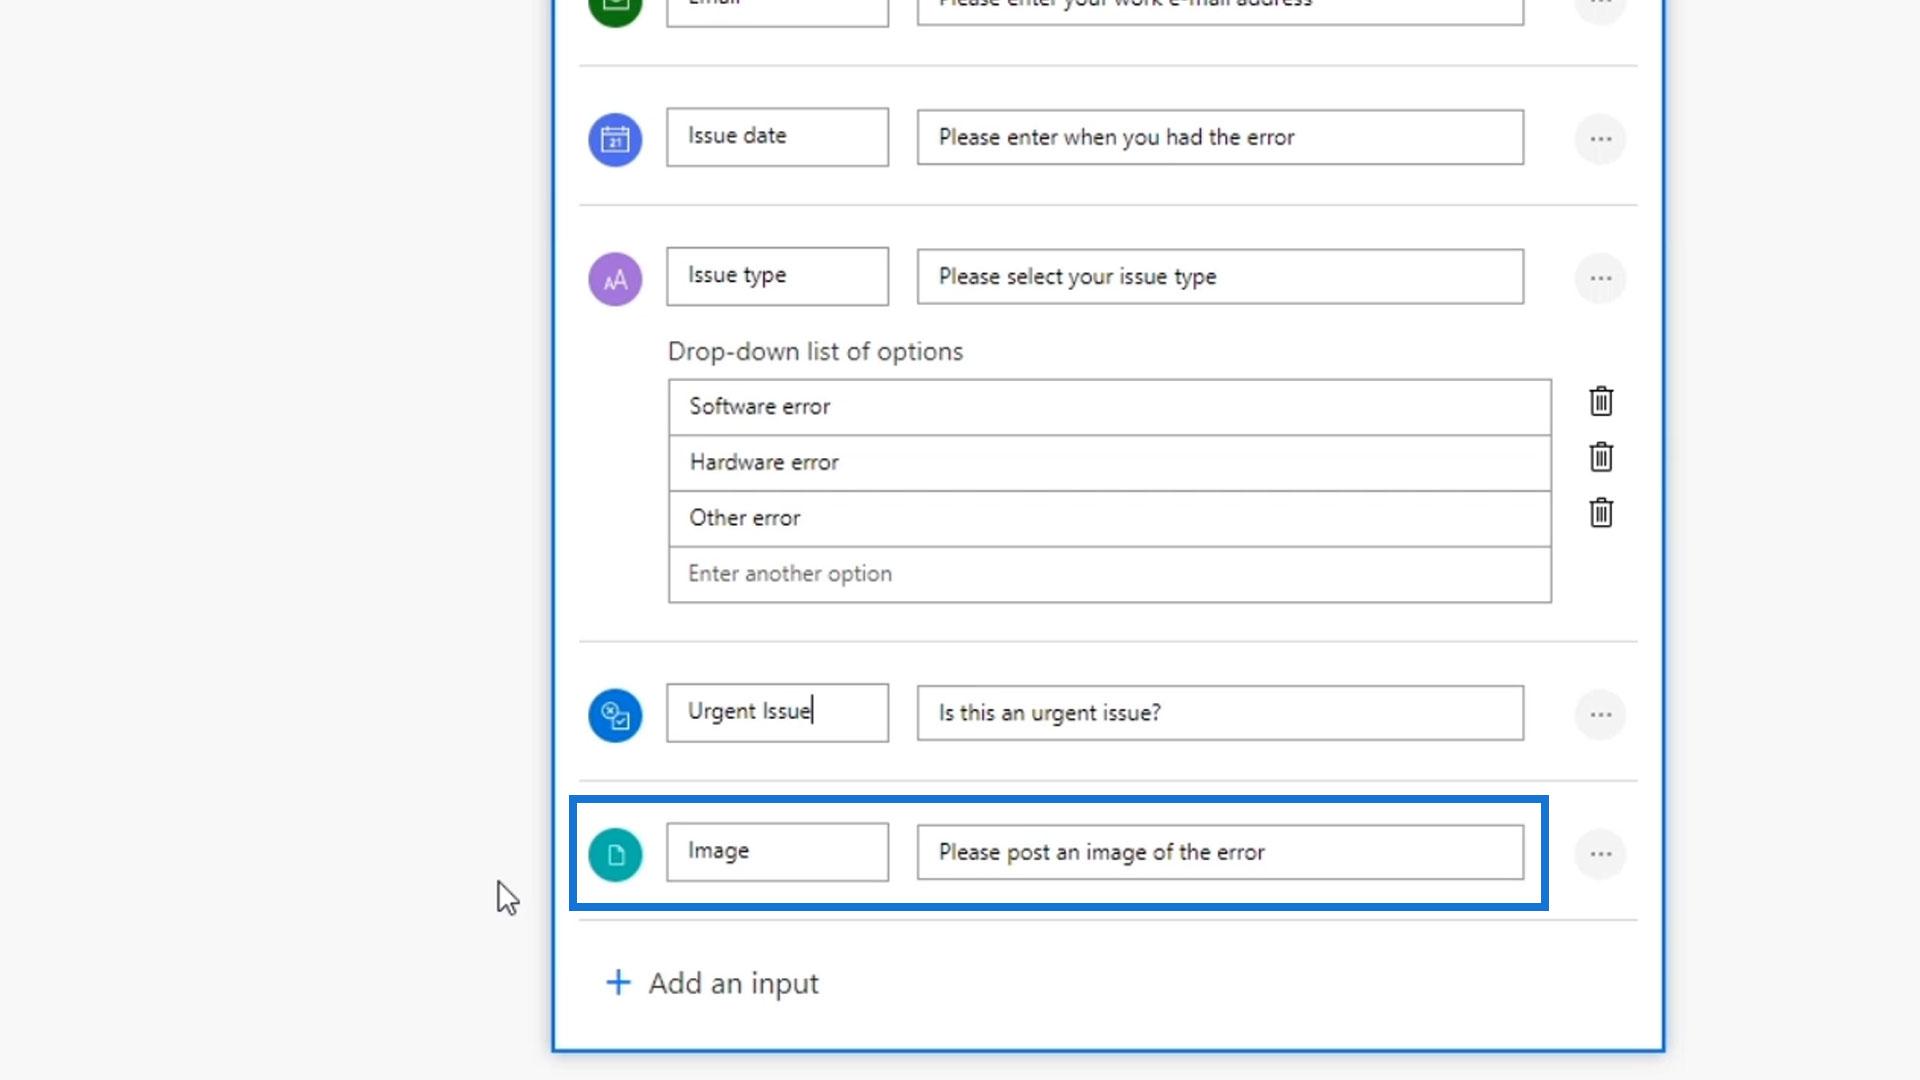The image size is (1920, 1080).
Task: Edit the Please select your issue type description
Action: point(1219,277)
